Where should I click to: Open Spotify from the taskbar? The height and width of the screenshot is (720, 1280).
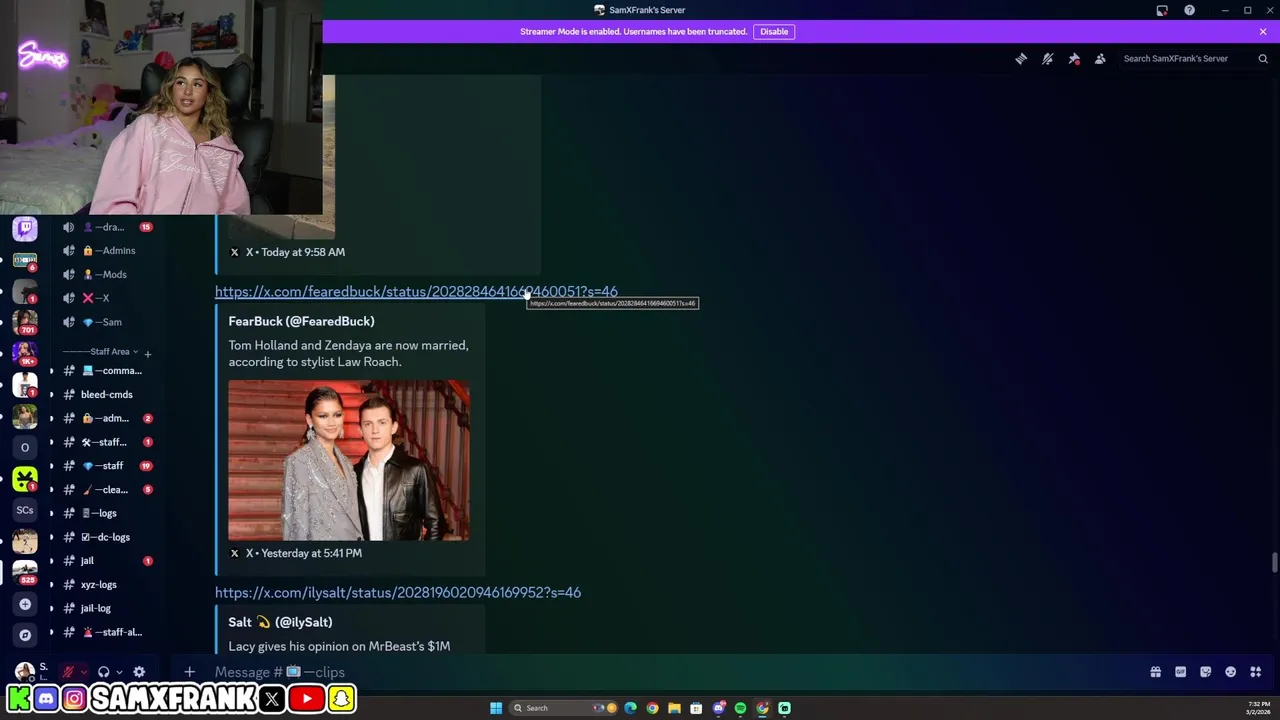coord(740,708)
